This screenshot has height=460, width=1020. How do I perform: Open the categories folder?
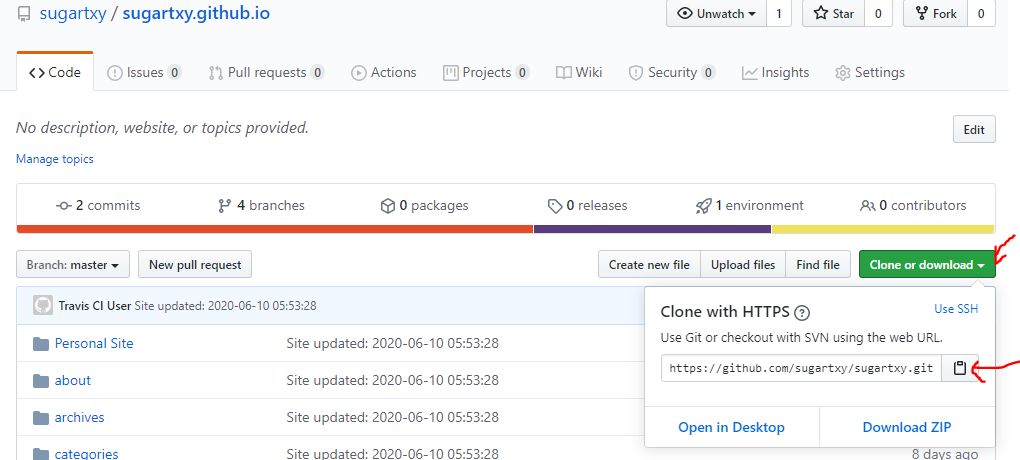pyautogui.click(x=87, y=453)
